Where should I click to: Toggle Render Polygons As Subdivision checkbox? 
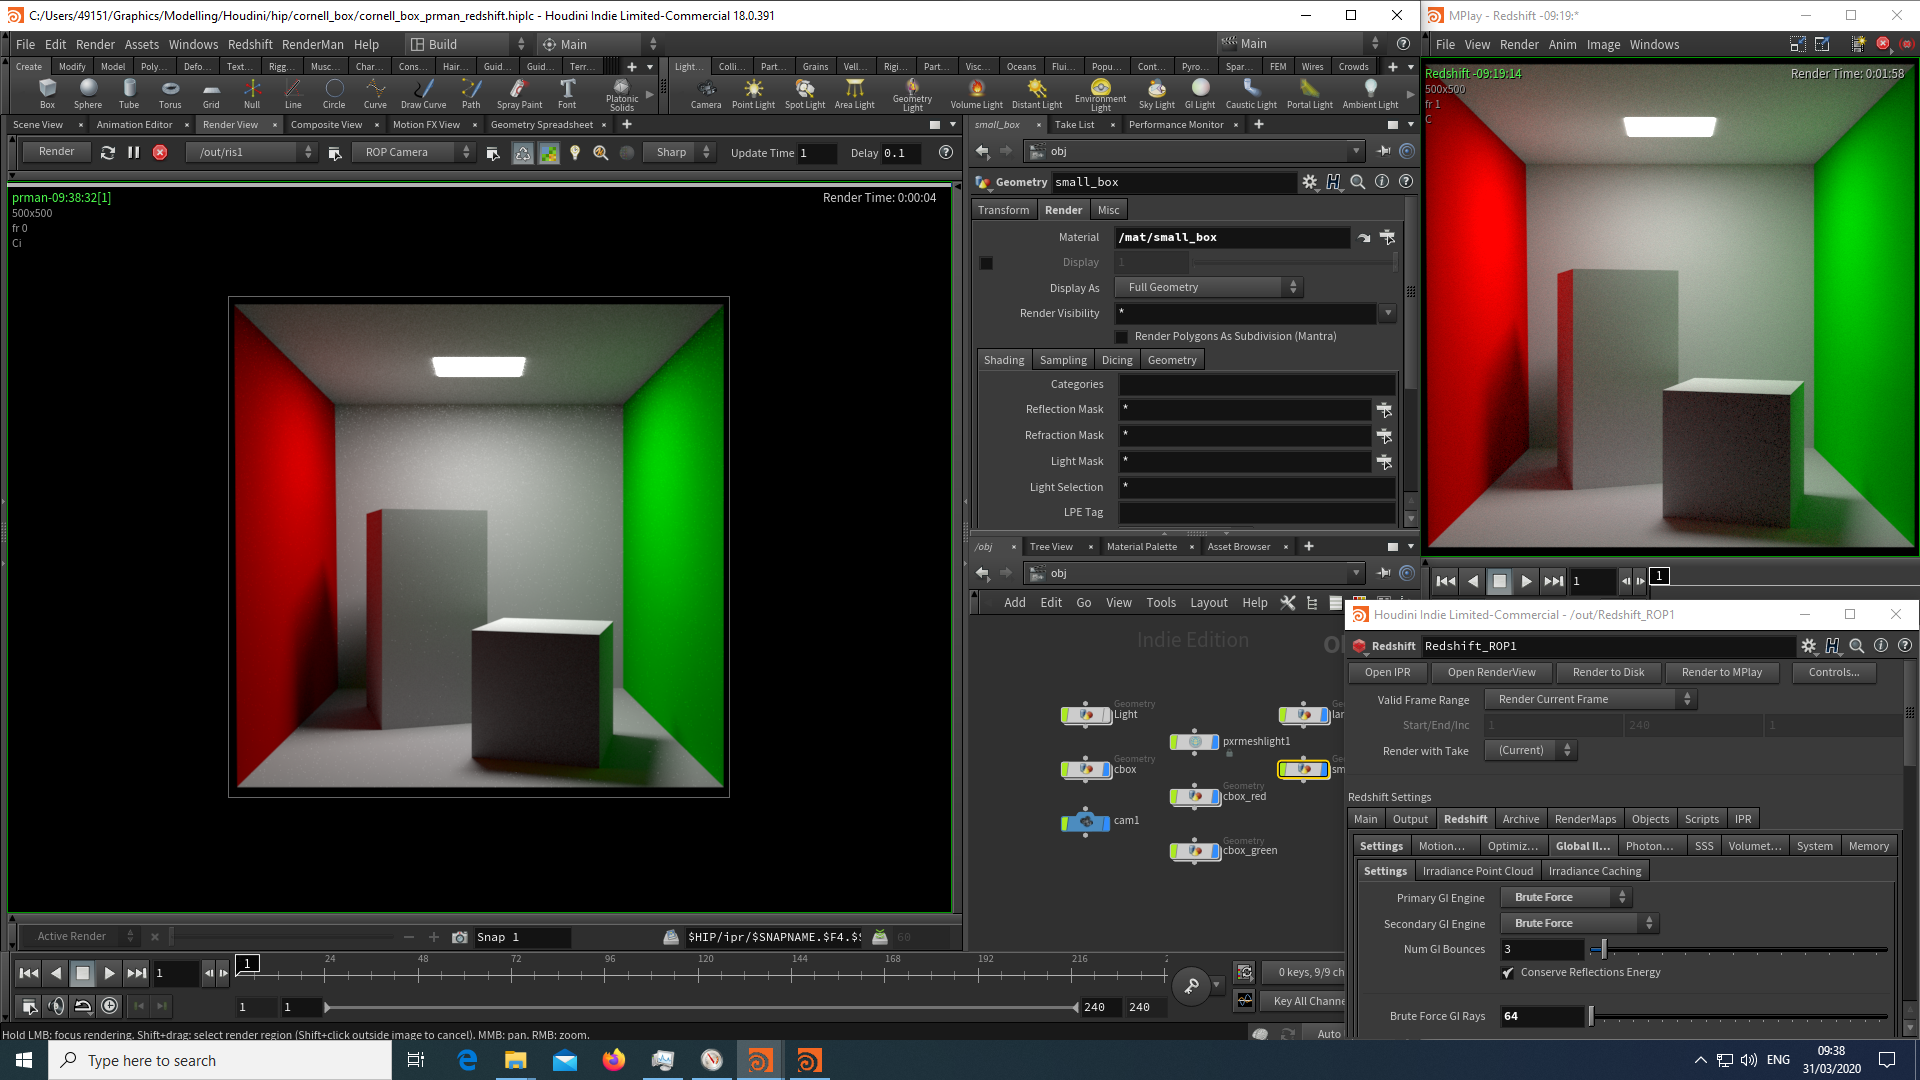(x=1121, y=337)
